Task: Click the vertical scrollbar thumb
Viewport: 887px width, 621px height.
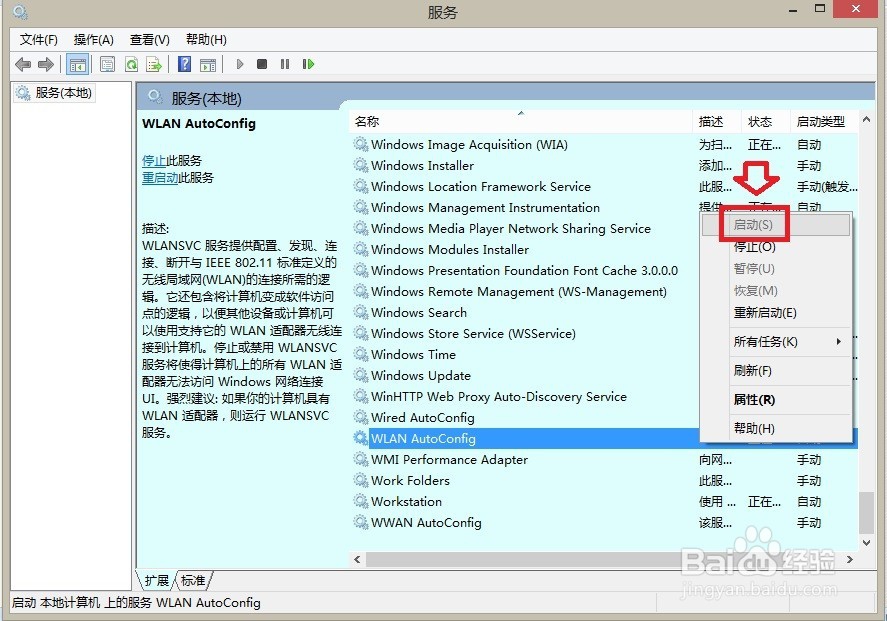Action: point(866,513)
